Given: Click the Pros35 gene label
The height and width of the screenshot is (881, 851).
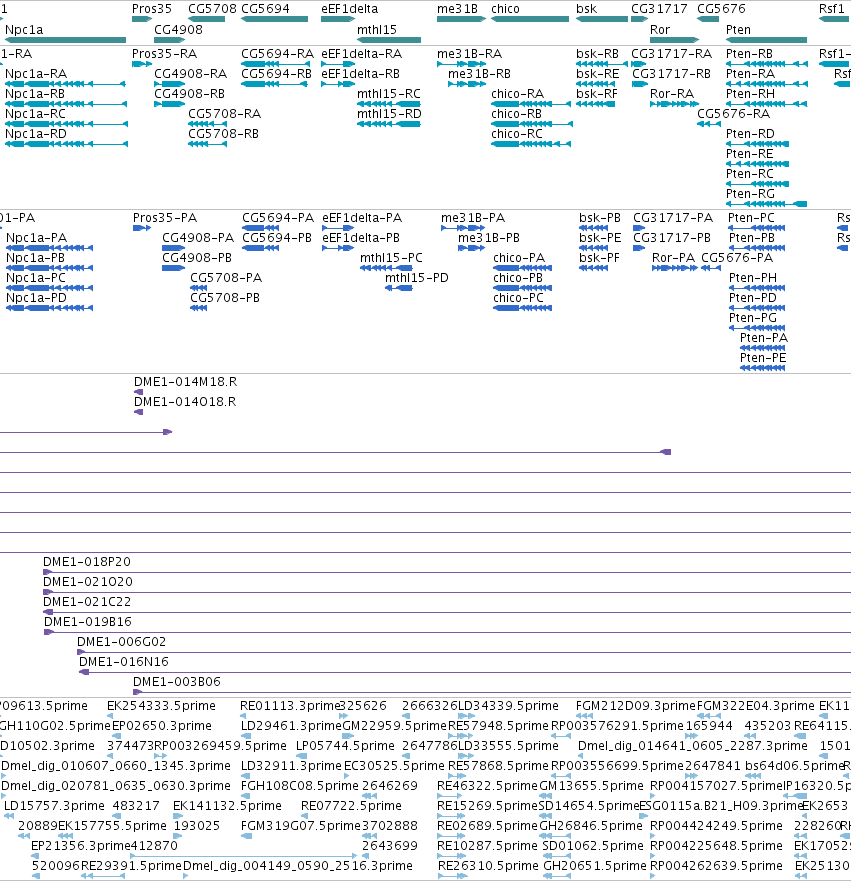Looking at the screenshot, I should [152, 9].
